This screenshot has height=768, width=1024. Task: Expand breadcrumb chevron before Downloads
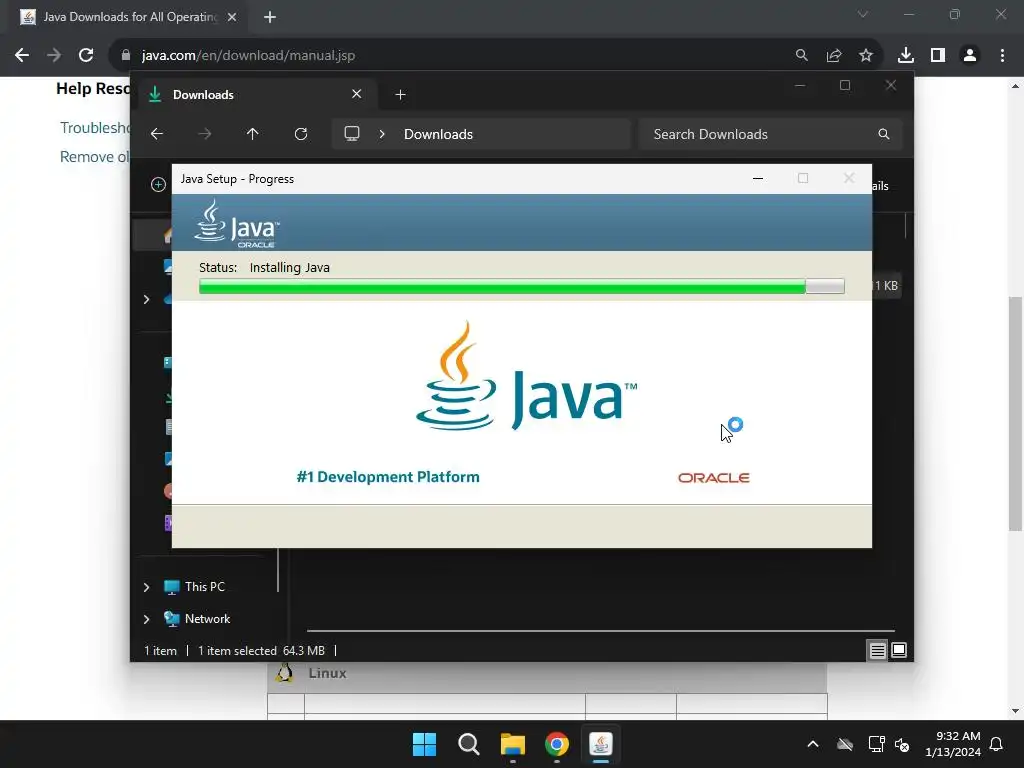(x=382, y=134)
